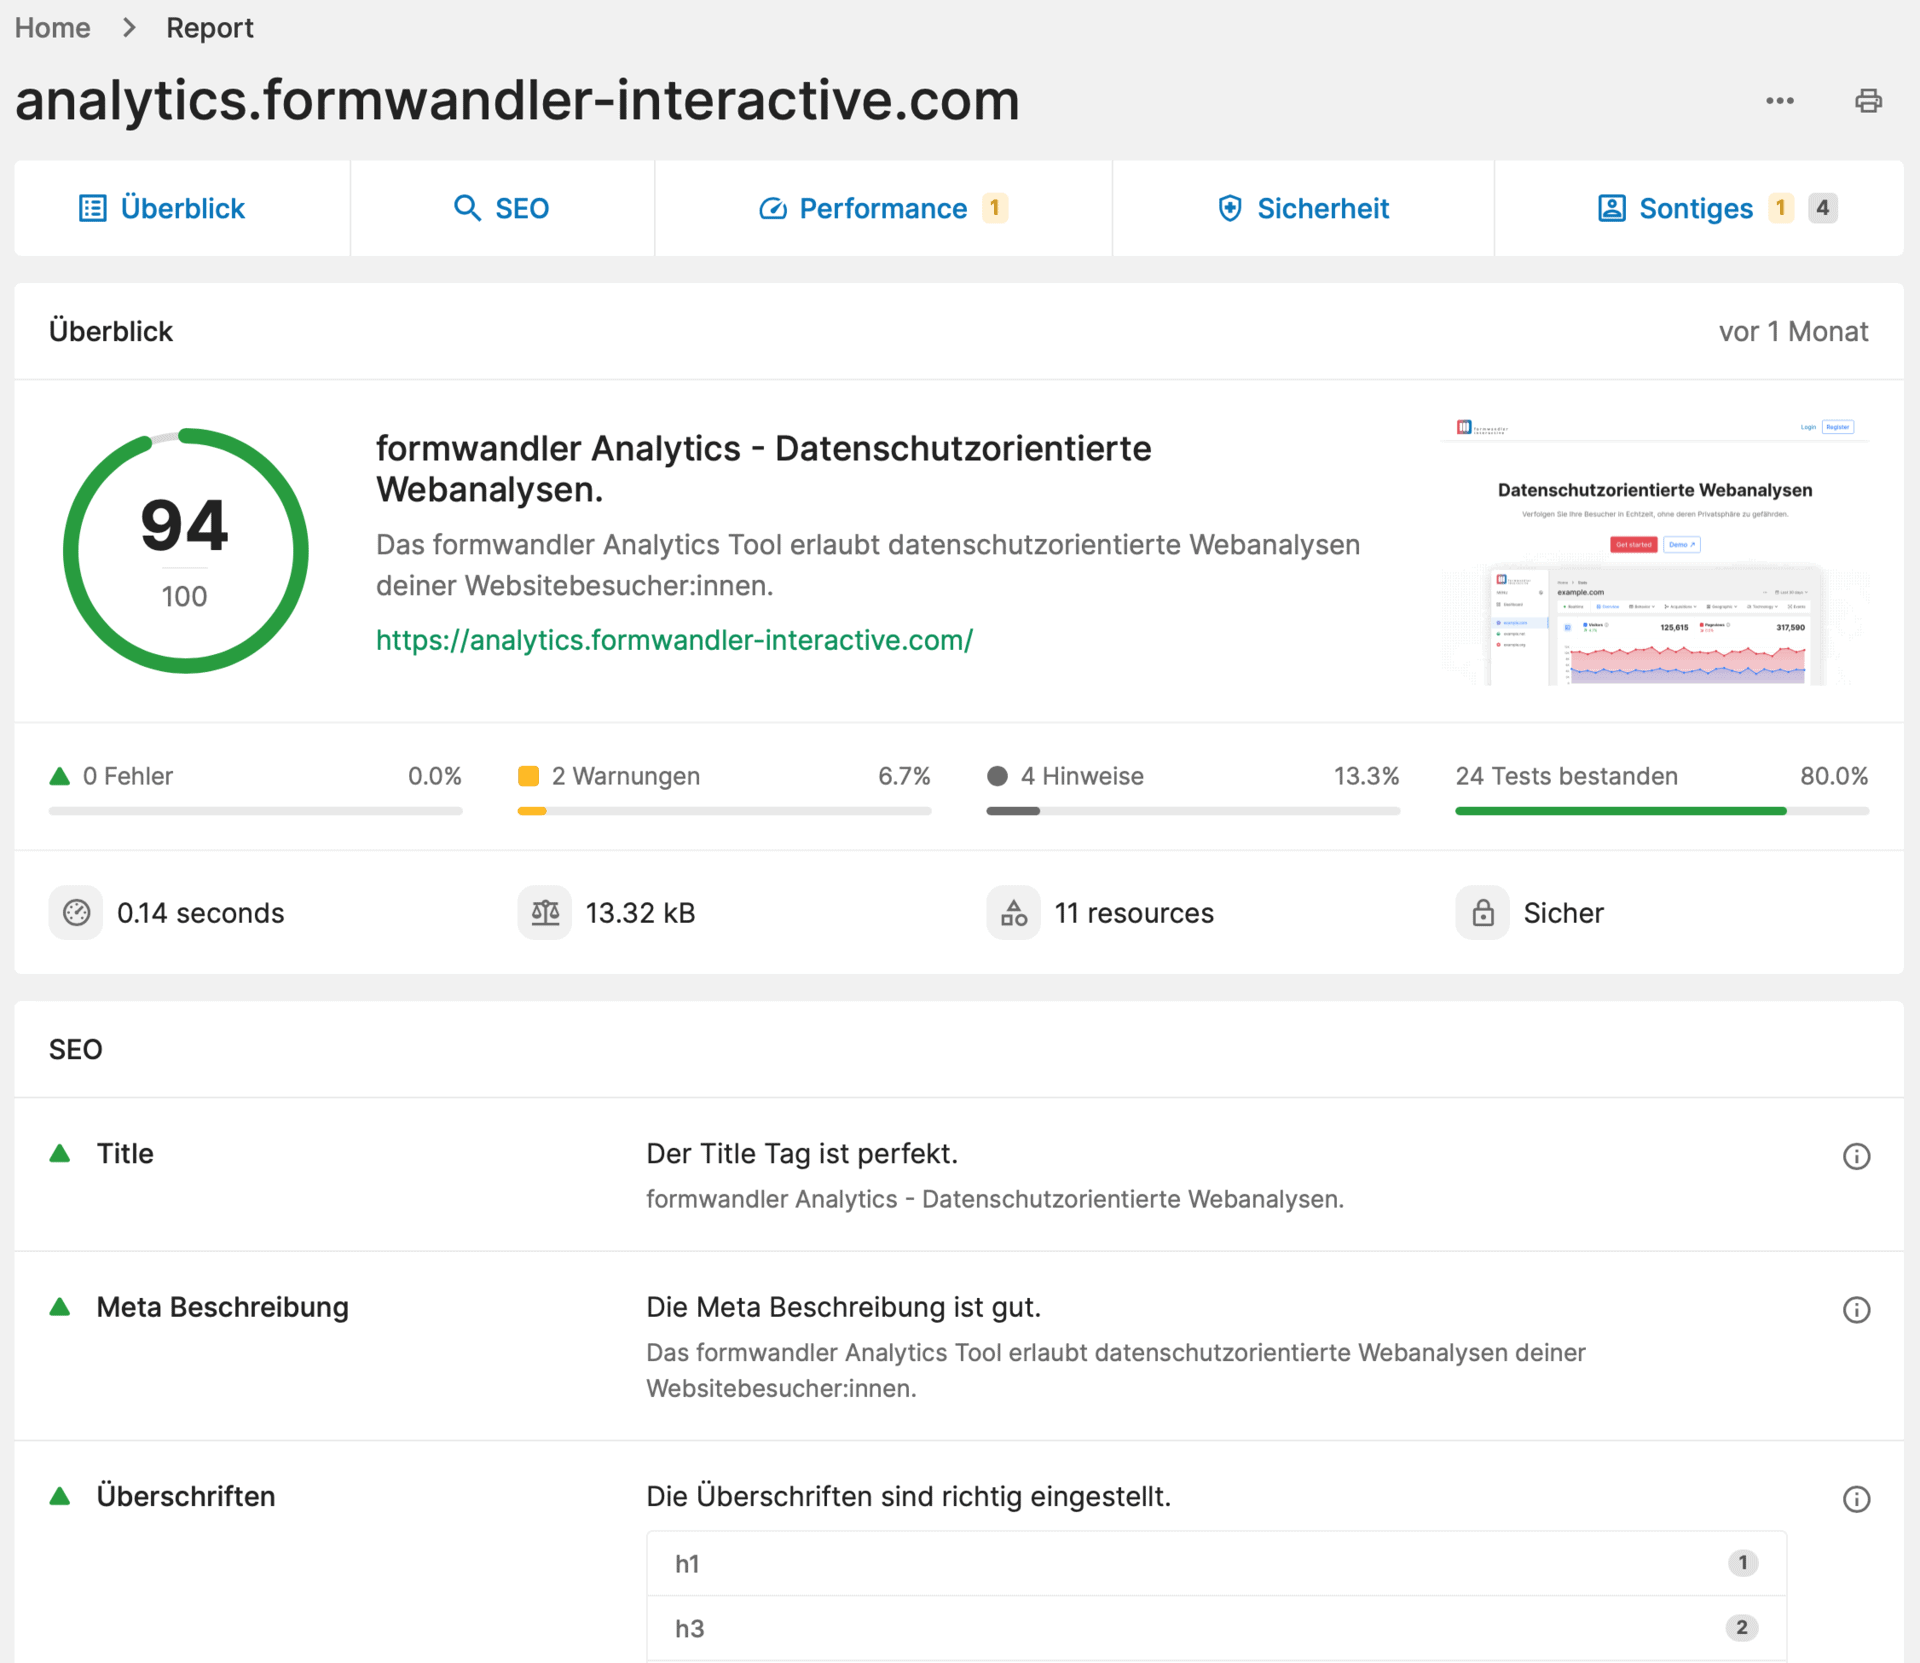Click the breadcrumb chevron separator

[129, 28]
